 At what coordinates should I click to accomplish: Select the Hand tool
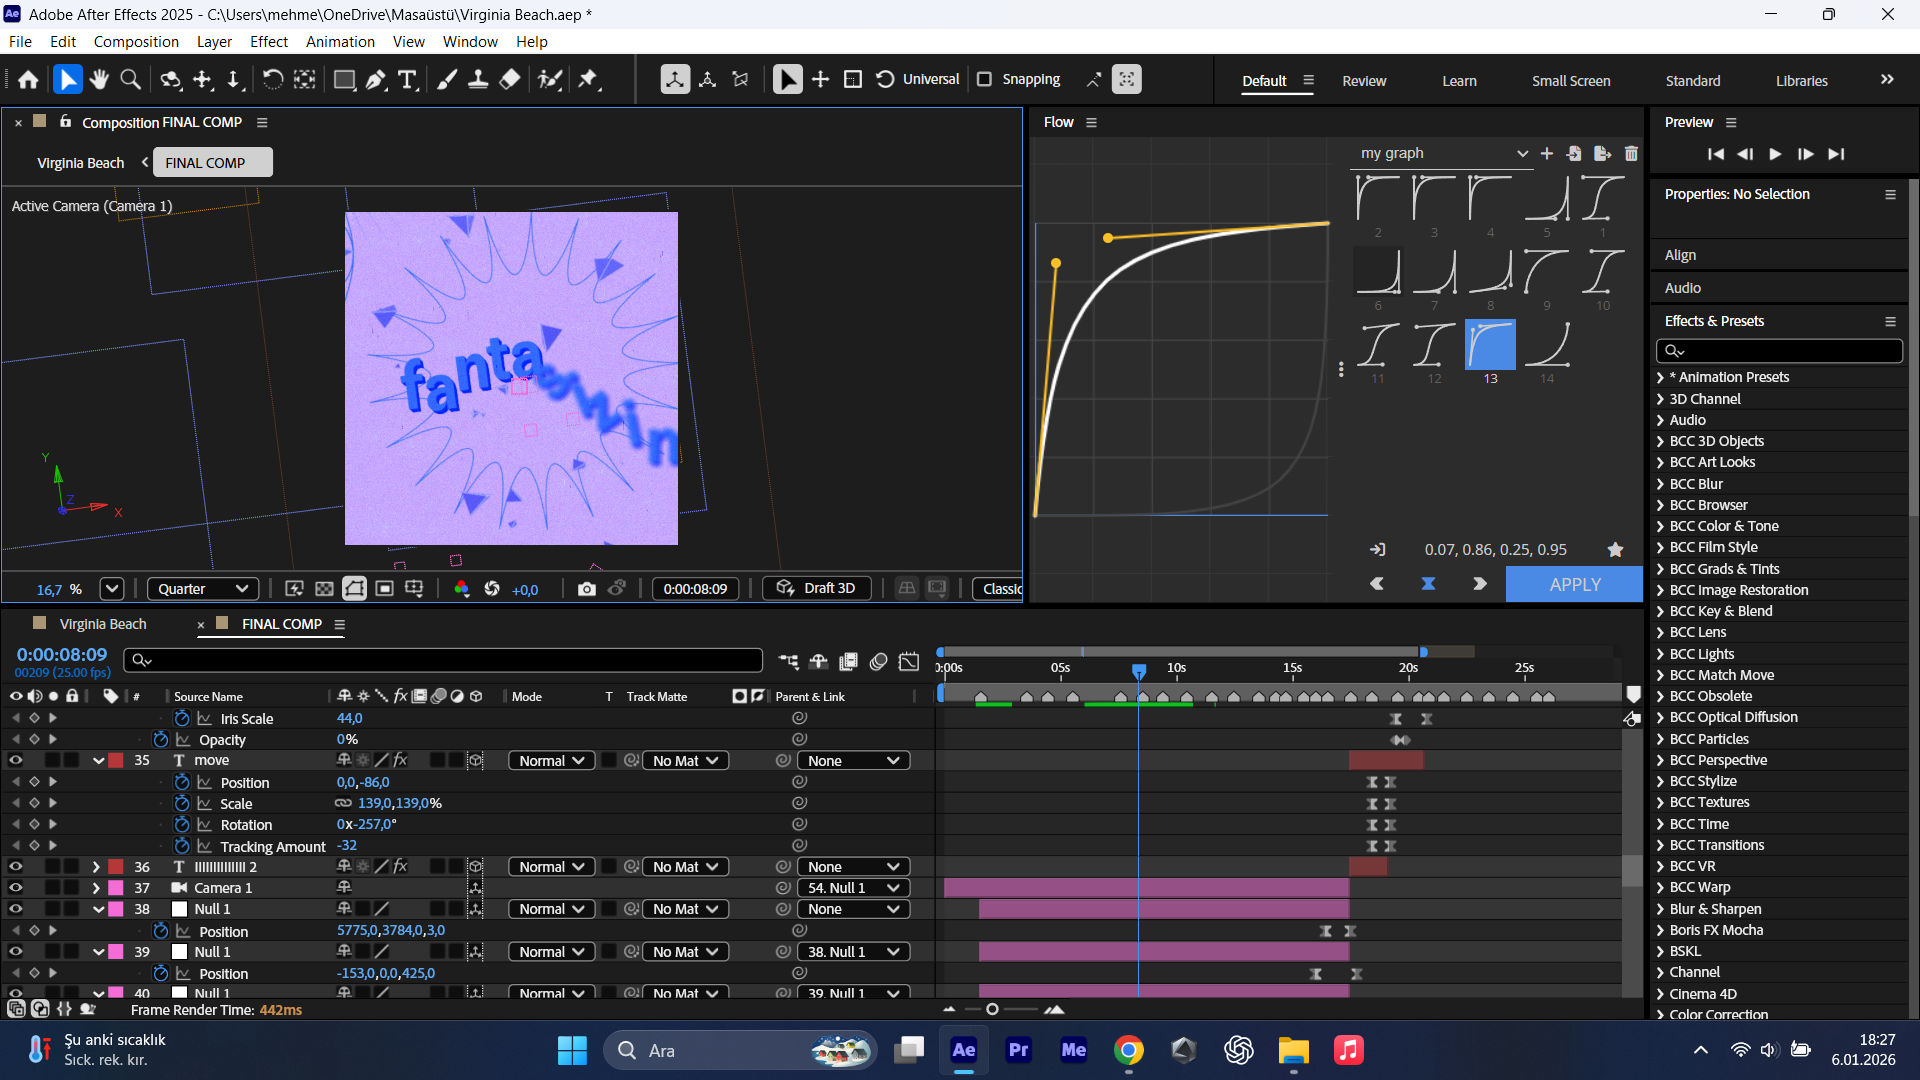98,80
